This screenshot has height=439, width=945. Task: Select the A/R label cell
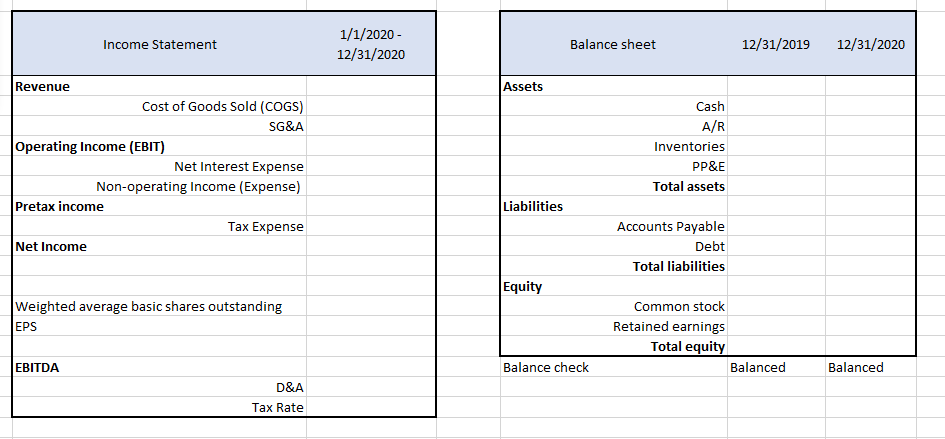(614, 126)
